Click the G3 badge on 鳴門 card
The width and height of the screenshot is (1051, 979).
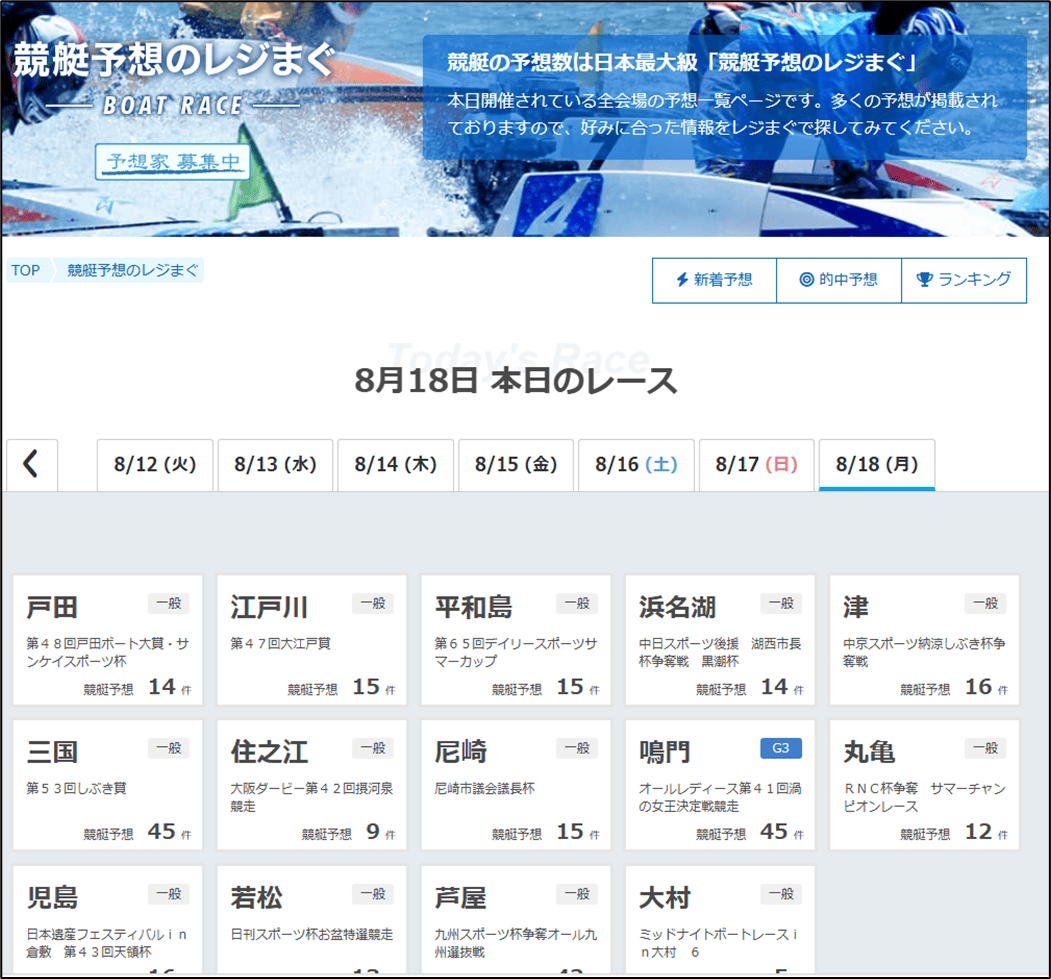pyautogui.click(x=781, y=748)
